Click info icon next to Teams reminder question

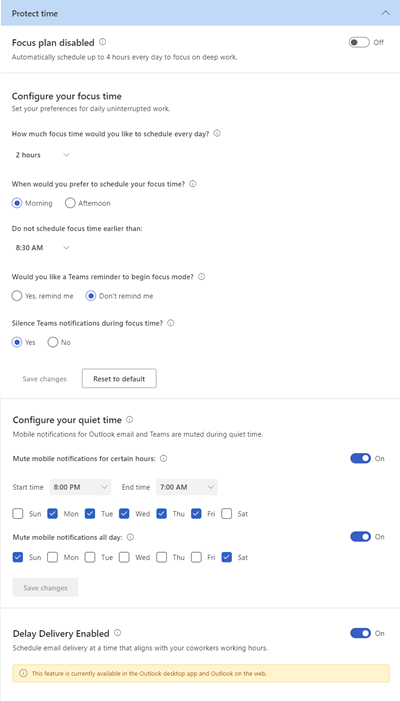201,277
